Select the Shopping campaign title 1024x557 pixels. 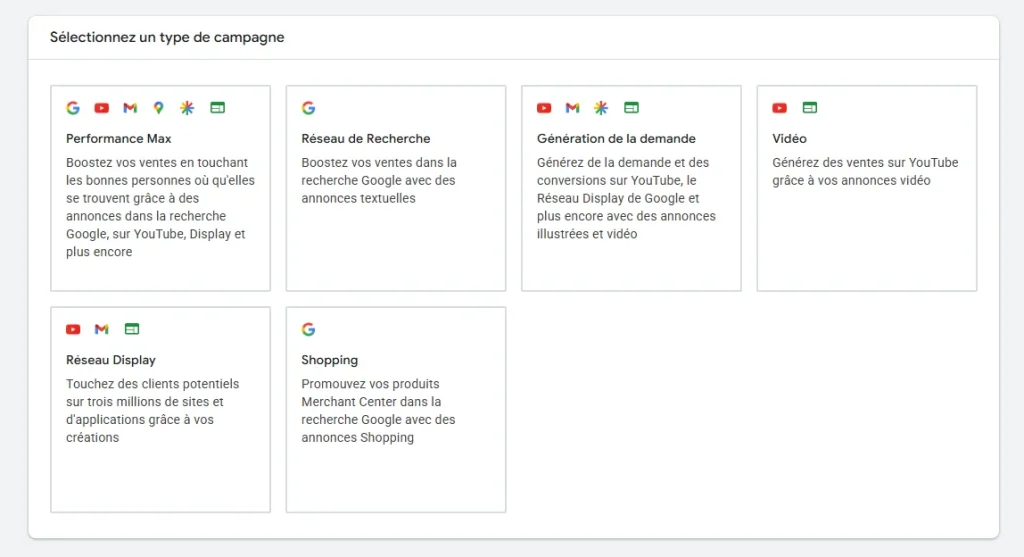tap(329, 360)
